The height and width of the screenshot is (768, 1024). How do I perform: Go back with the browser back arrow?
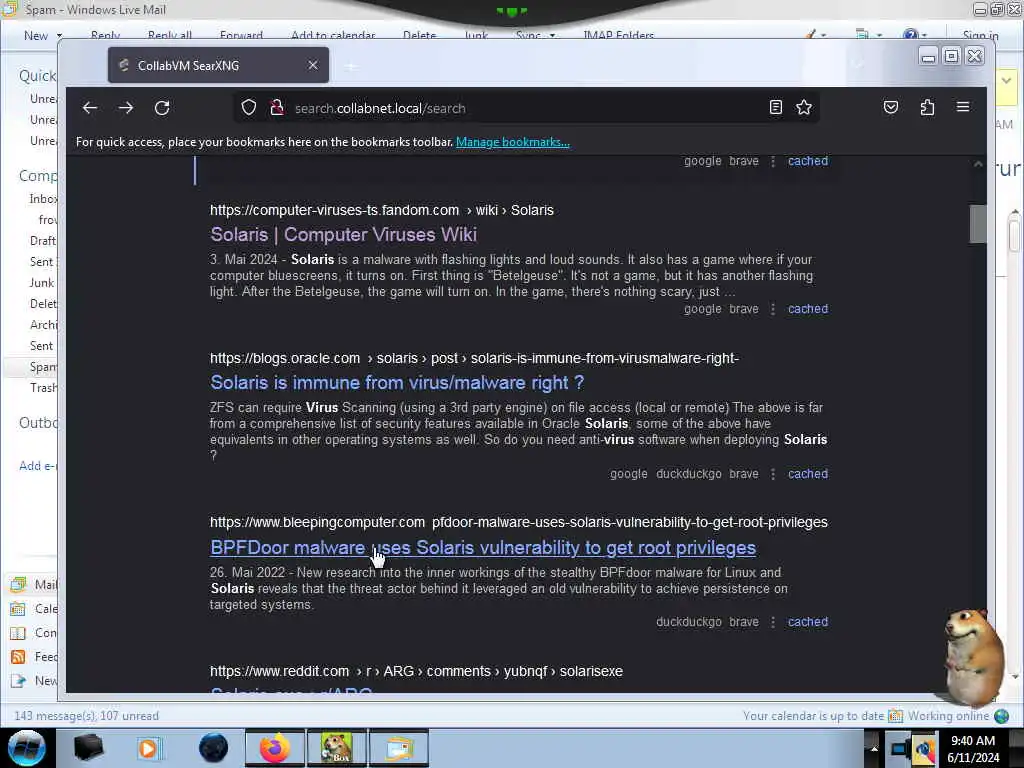(x=90, y=108)
